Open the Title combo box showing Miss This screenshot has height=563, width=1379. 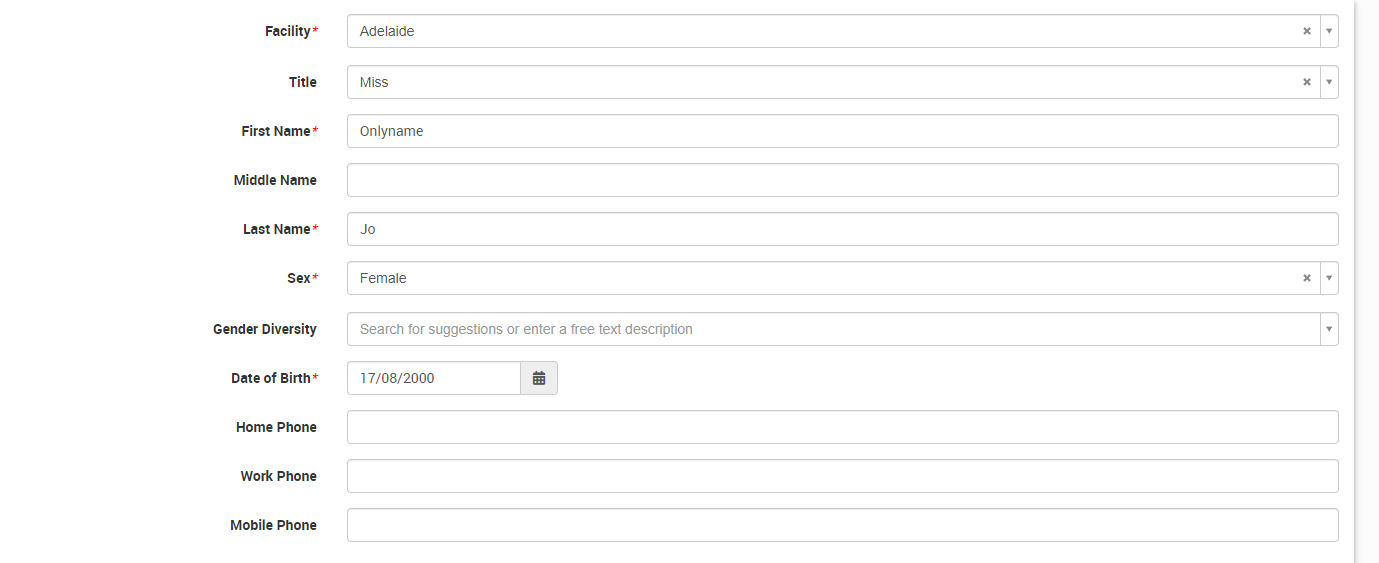pos(820,82)
